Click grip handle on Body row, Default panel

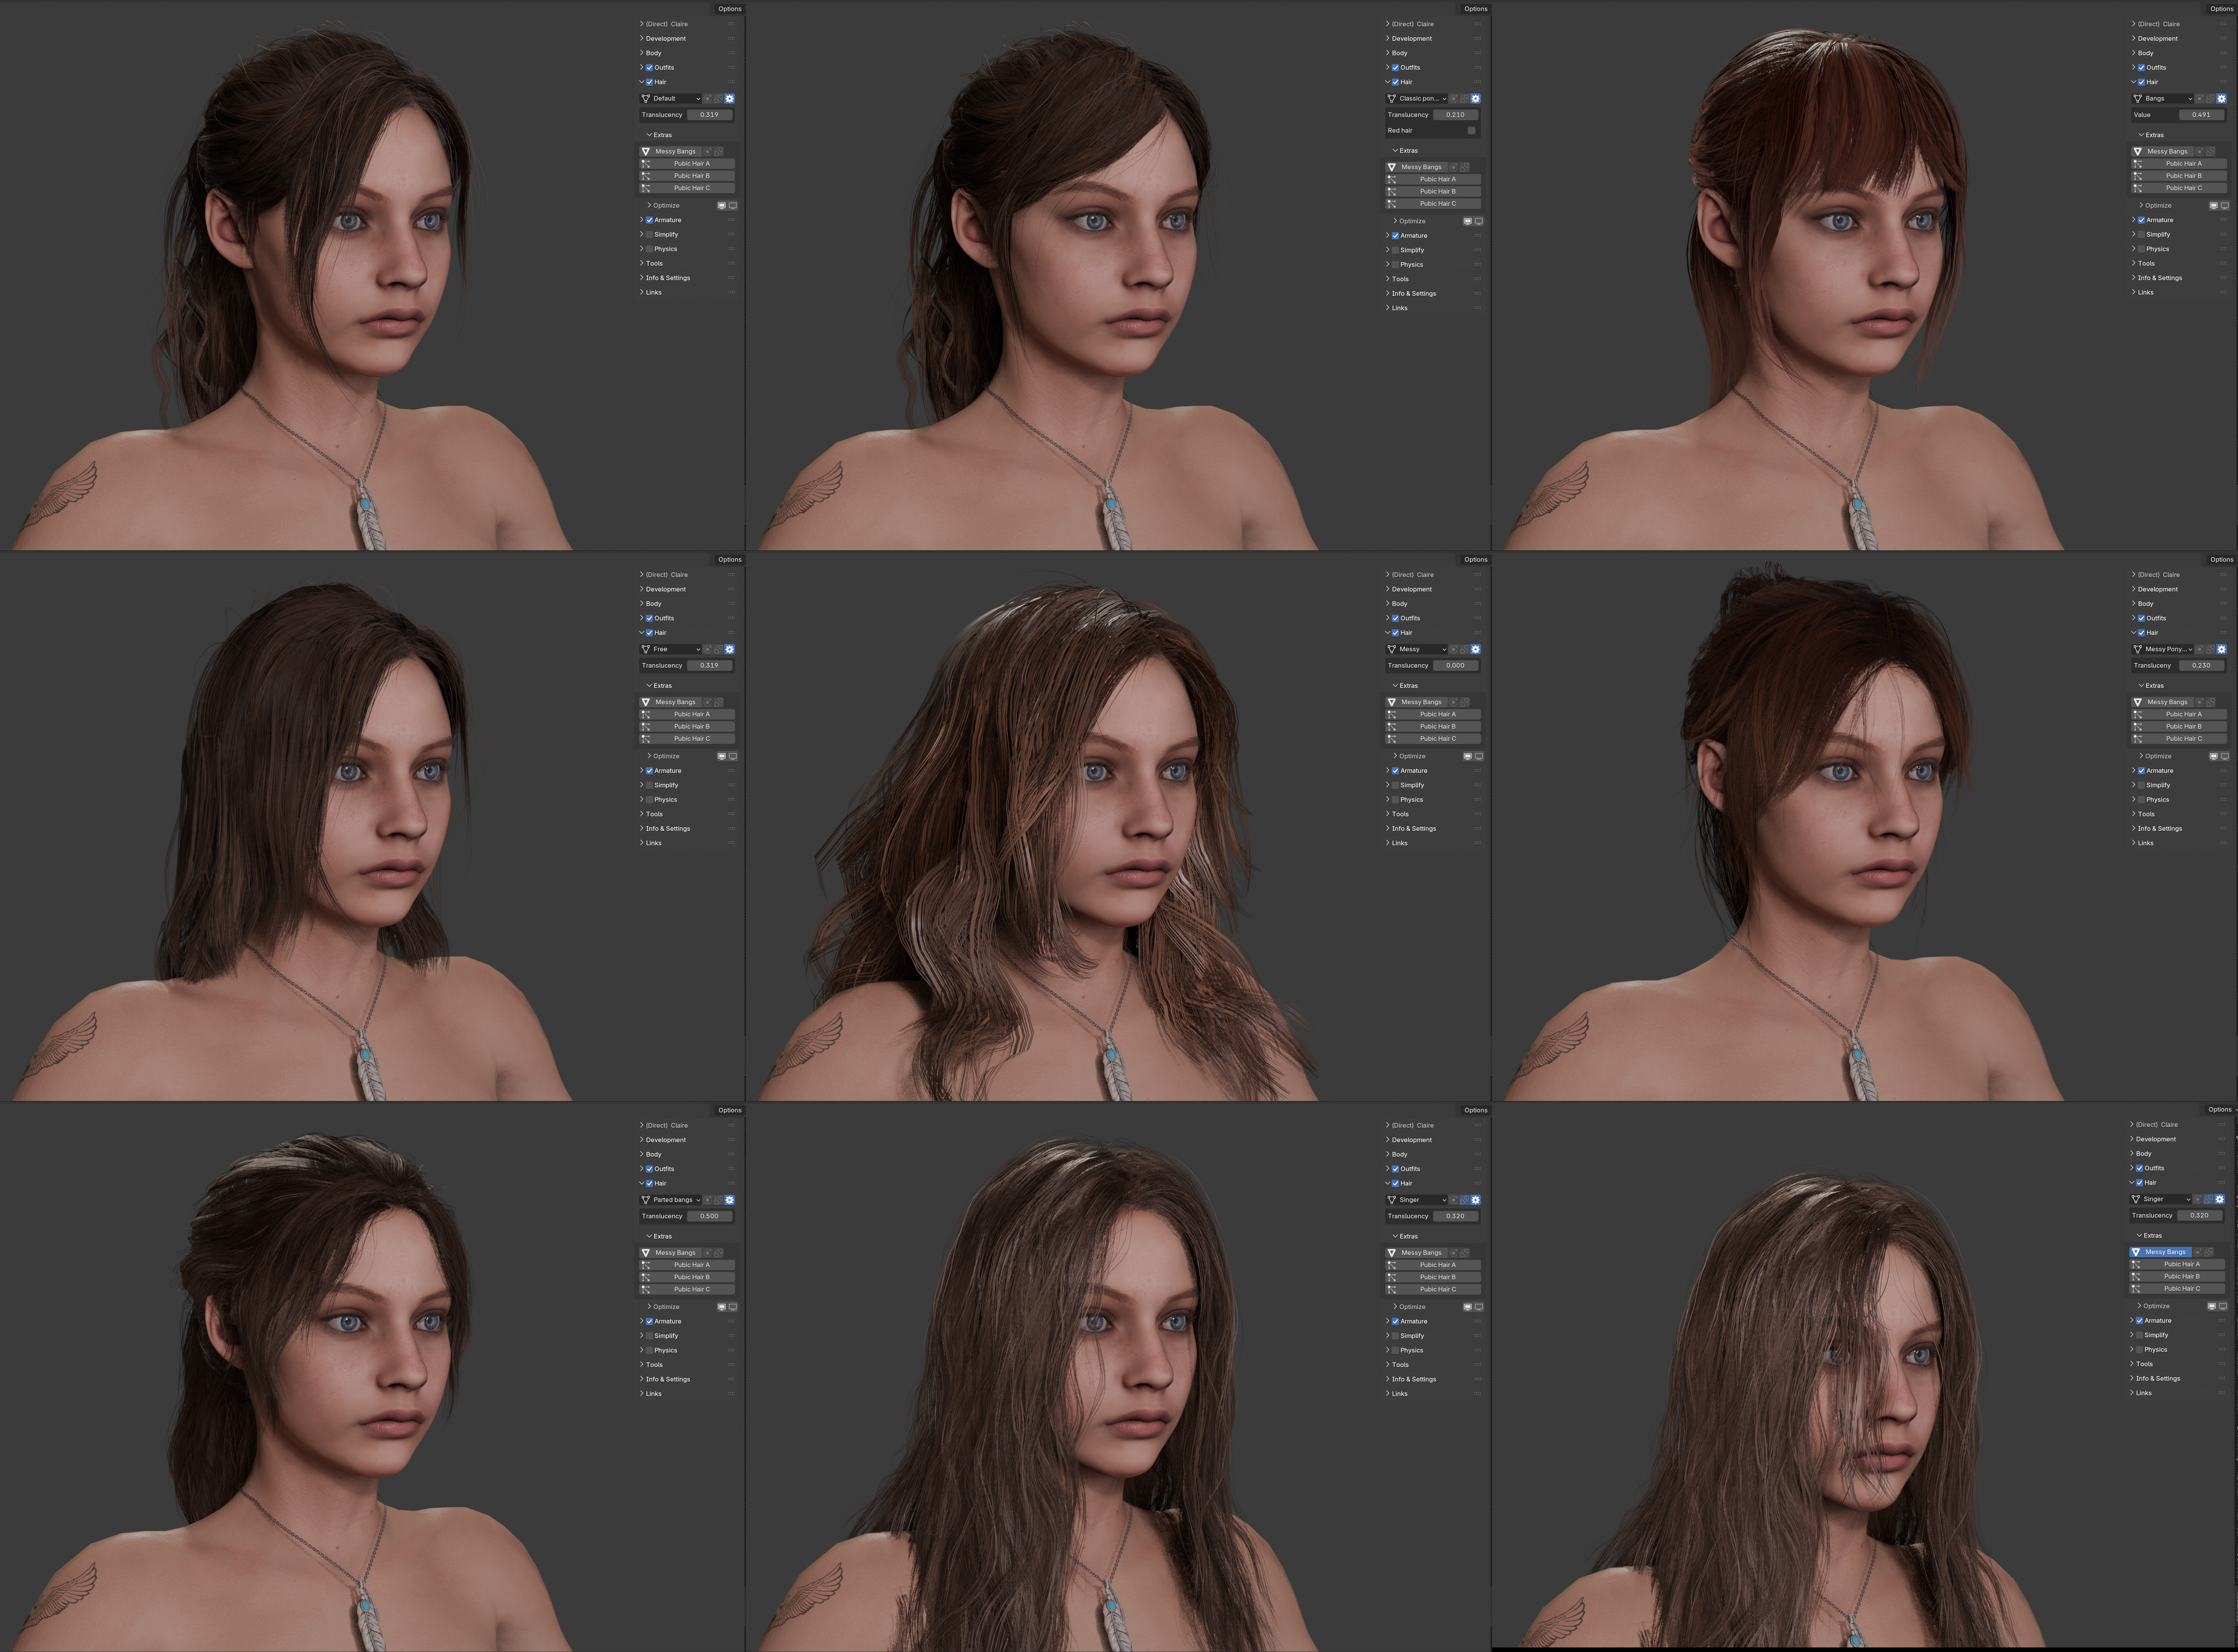coord(732,53)
